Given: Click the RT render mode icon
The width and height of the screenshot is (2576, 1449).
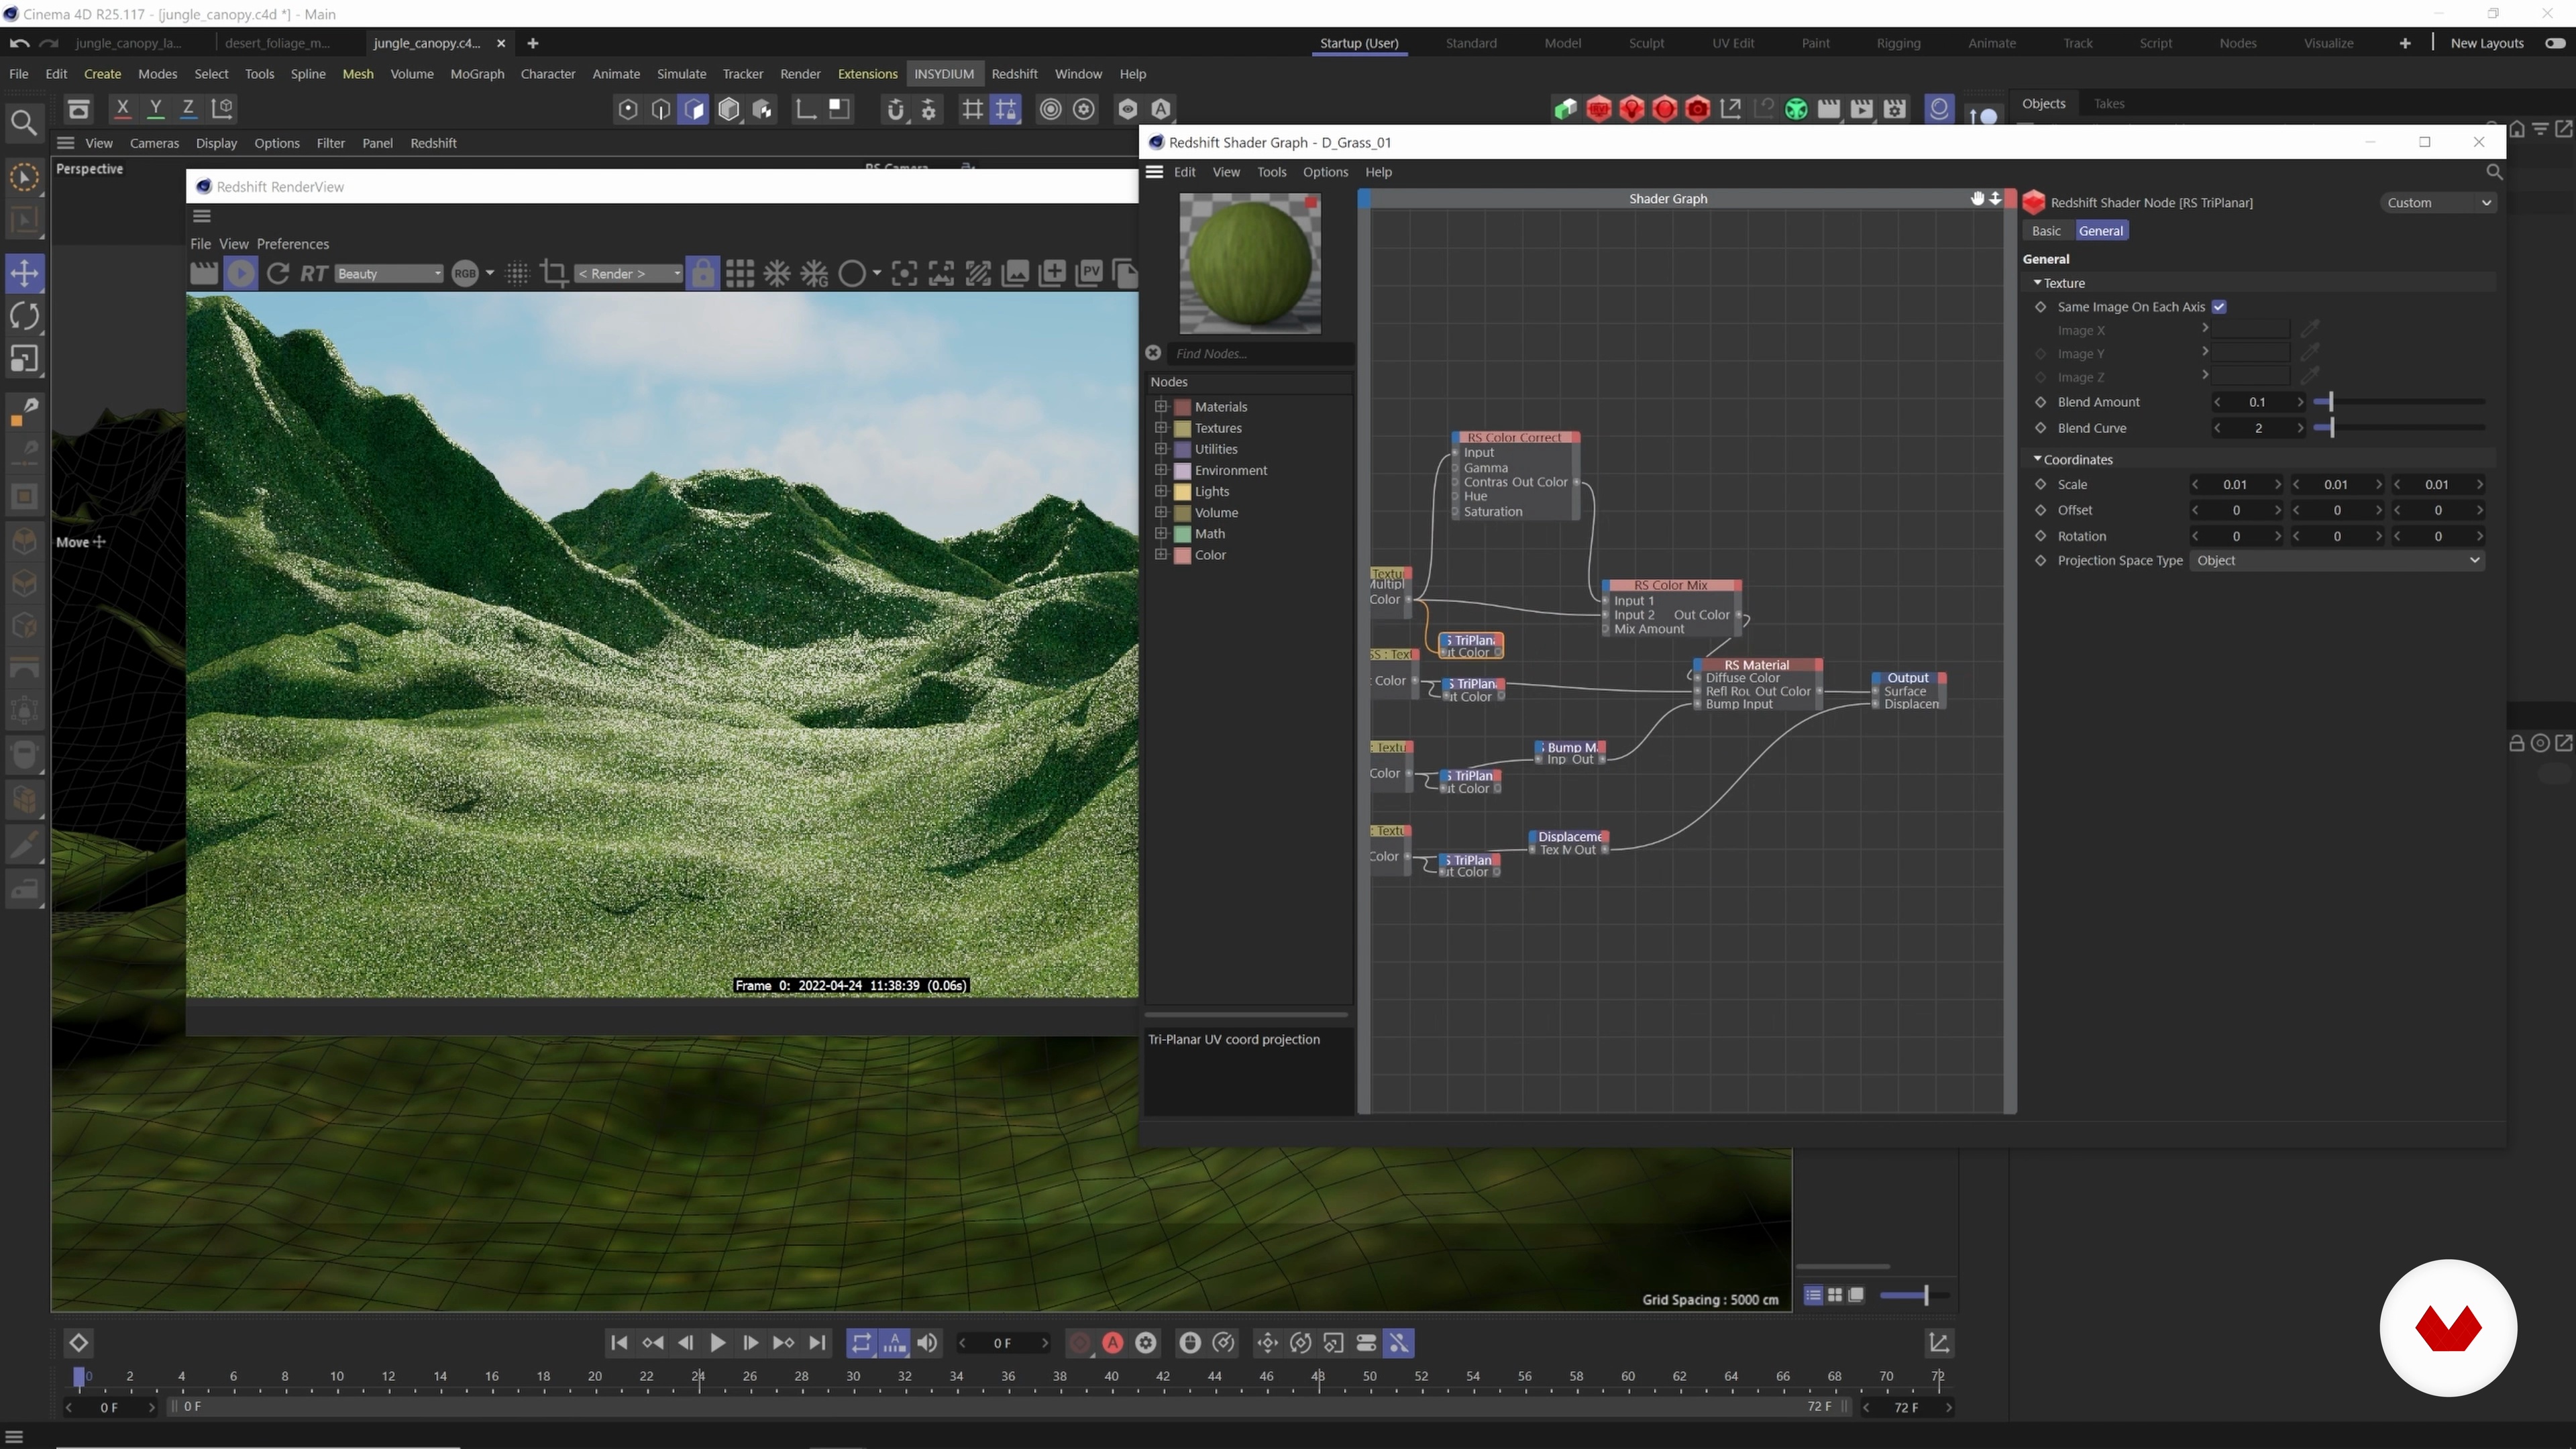Looking at the screenshot, I should coord(314,273).
